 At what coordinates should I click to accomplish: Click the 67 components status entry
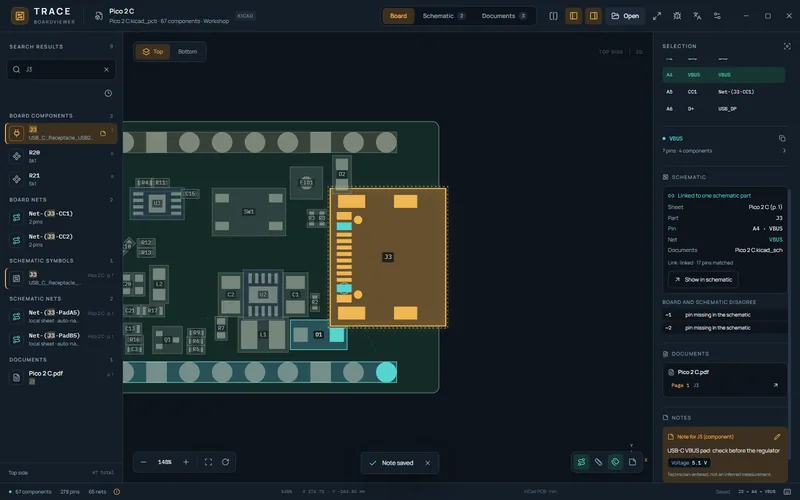tap(30, 492)
